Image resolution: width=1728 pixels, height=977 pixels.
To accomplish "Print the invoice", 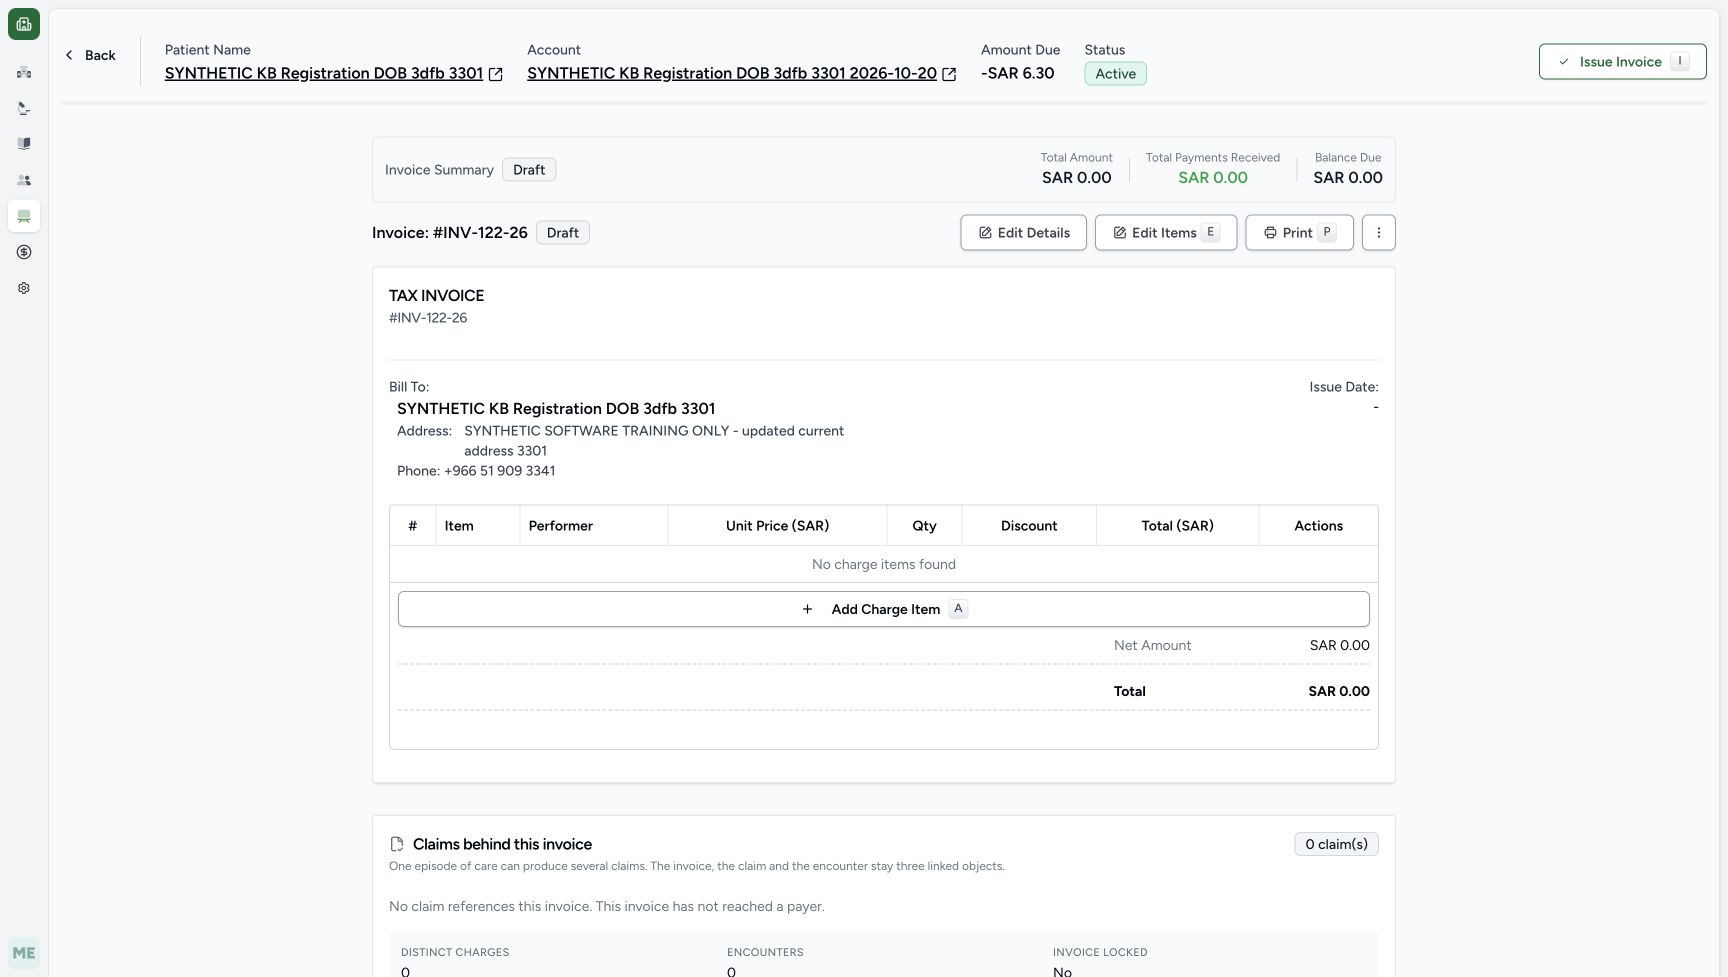I will [1299, 233].
